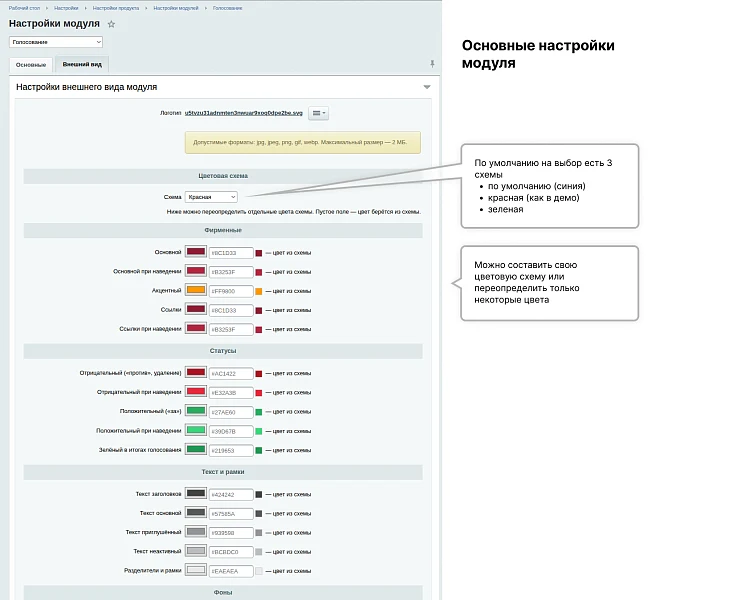
Task: Click small scheme square for Зелёный в итогах голосования
Action: coord(259,450)
